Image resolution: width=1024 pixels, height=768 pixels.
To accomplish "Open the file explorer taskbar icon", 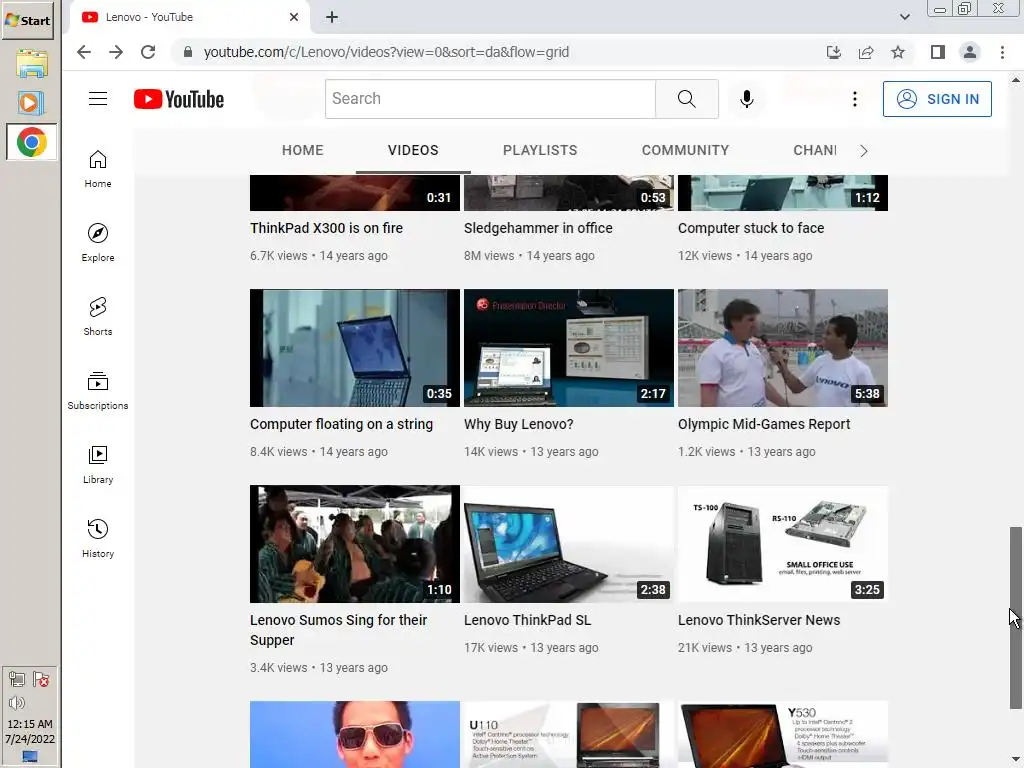I will 31,63.
